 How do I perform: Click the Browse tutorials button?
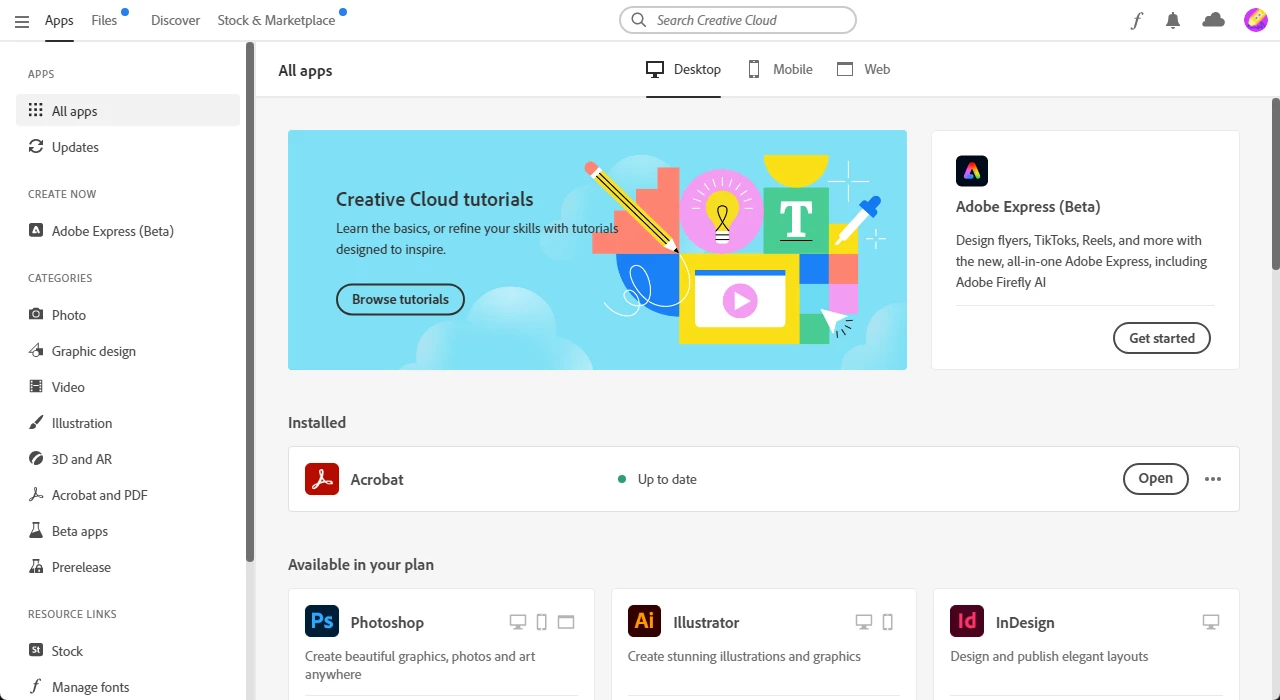[x=400, y=299]
